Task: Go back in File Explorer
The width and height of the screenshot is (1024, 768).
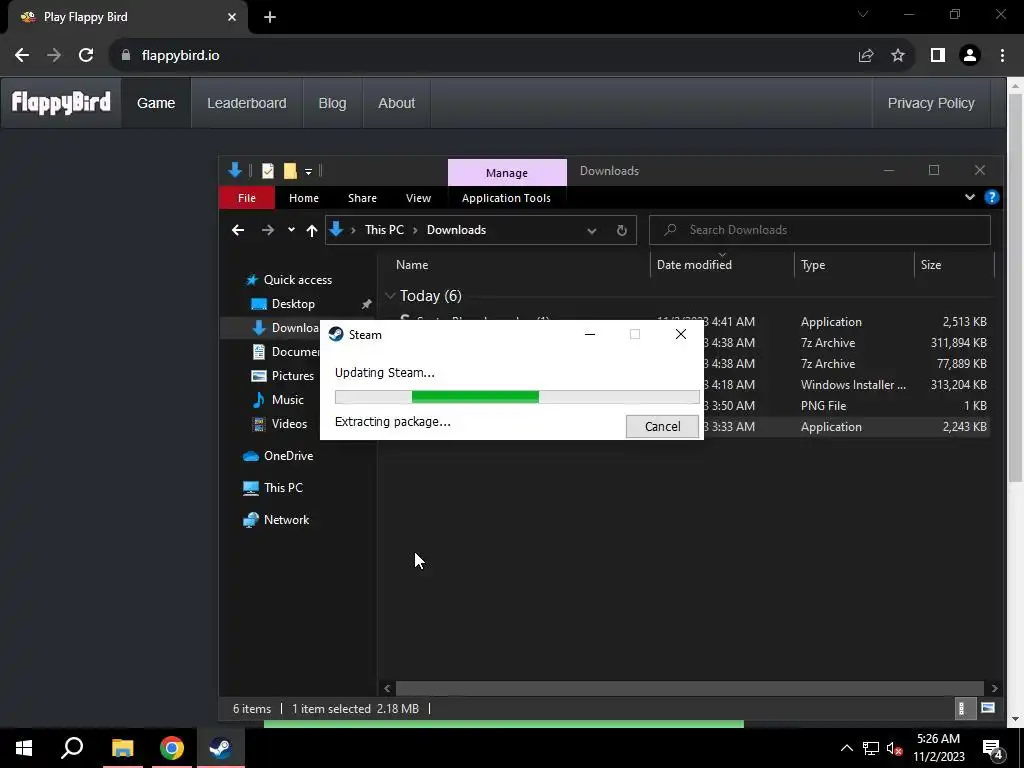Action: click(238, 230)
